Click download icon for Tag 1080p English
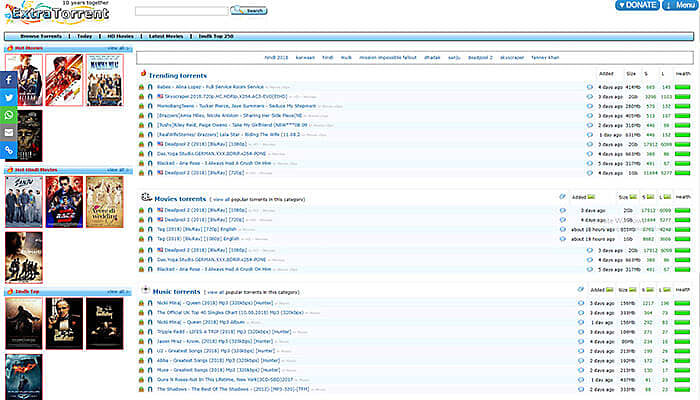 pos(142,239)
